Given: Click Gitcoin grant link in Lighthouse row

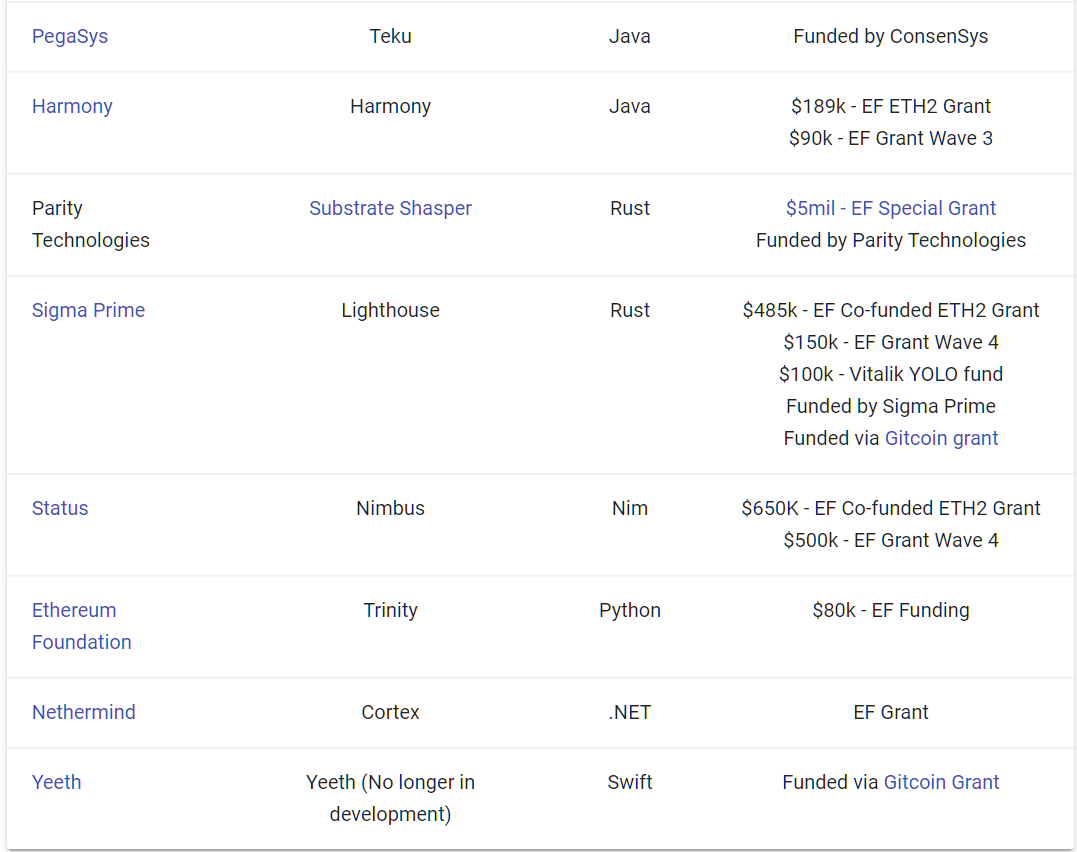Looking at the screenshot, I should click(x=941, y=438).
